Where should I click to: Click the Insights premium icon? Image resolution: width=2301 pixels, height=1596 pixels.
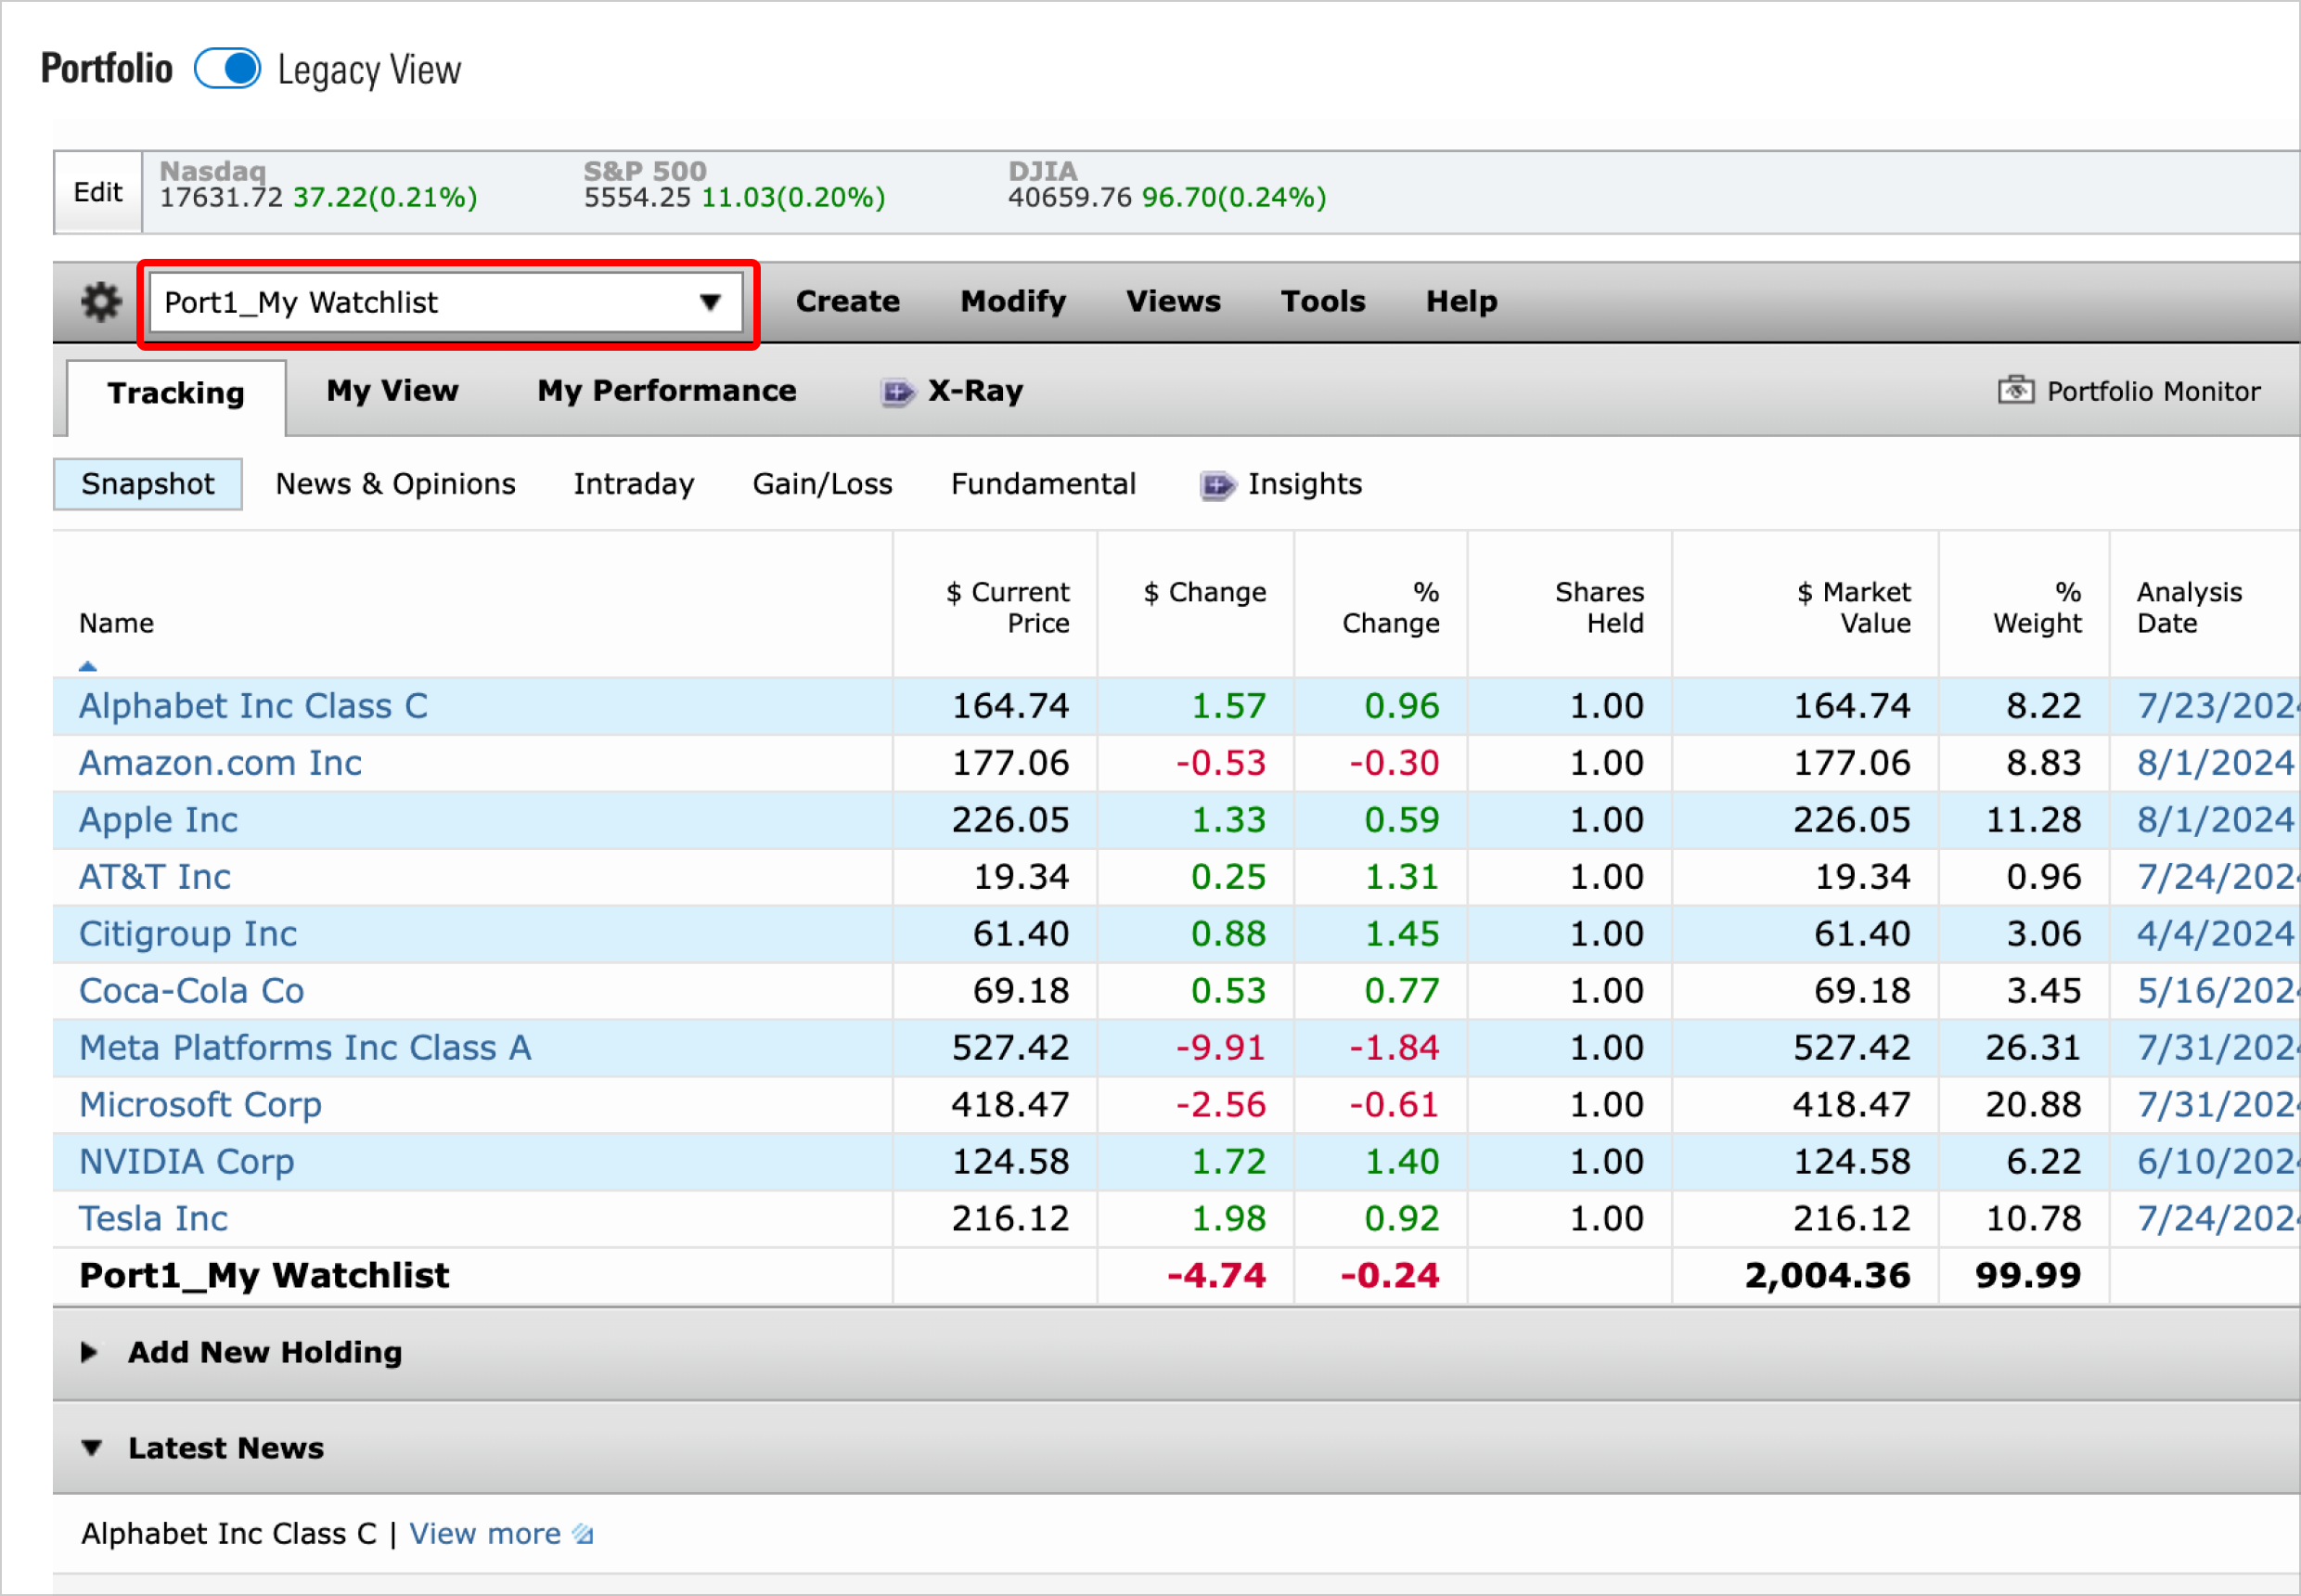click(x=1217, y=486)
